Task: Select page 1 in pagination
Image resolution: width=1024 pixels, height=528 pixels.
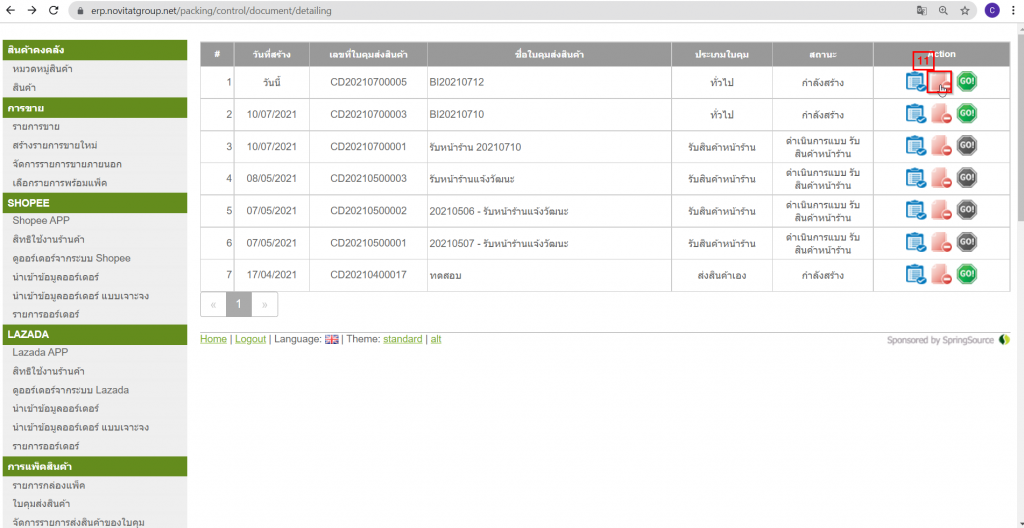Action: tap(239, 304)
